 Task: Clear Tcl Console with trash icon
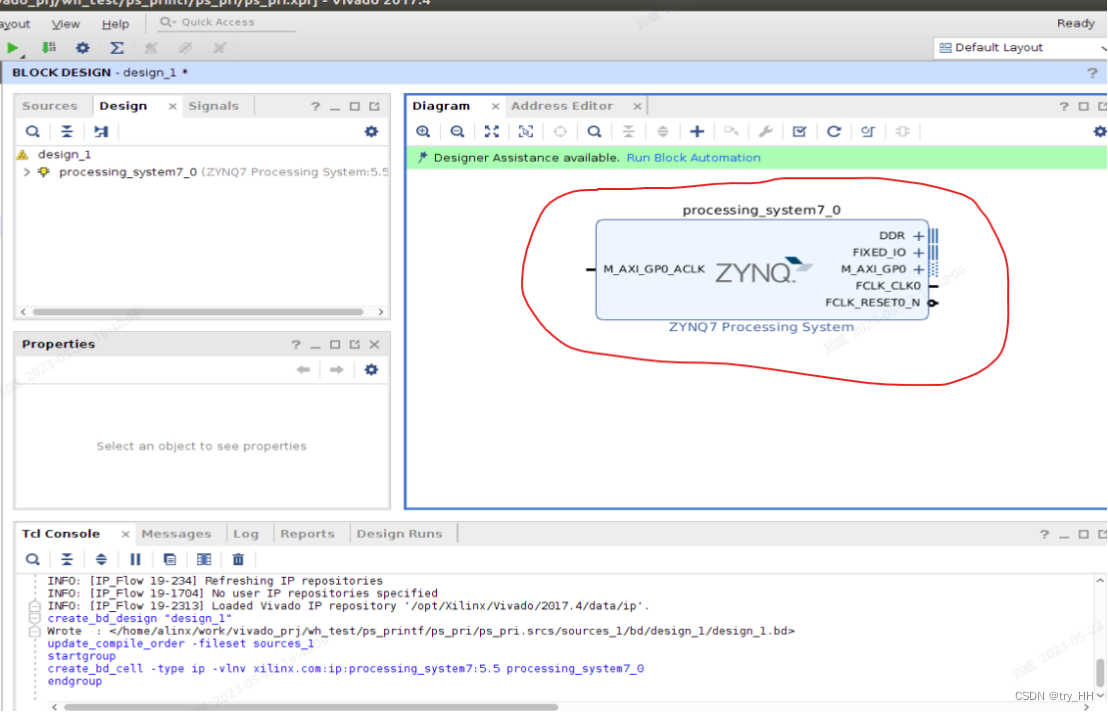[238, 559]
